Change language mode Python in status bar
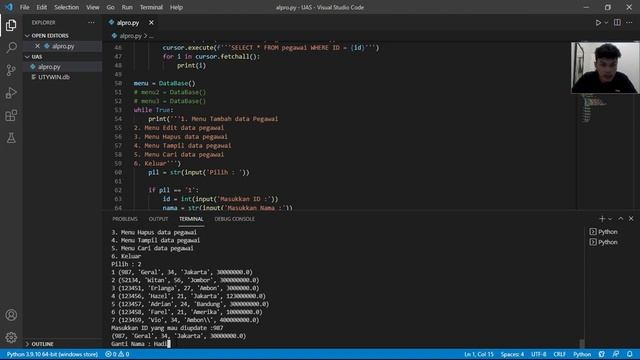 (x=582, y=354)
